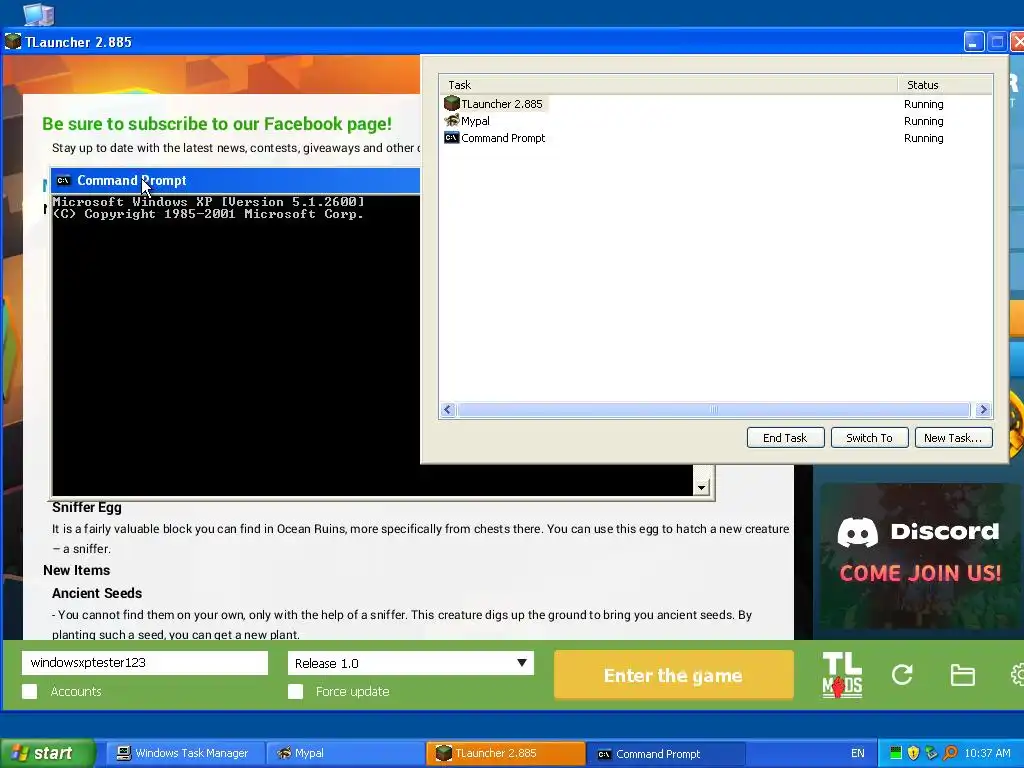The image size is (1024, 768).
Task: Switch to TLauncher 2.885 taskbar button
Action: click(505, 754)
